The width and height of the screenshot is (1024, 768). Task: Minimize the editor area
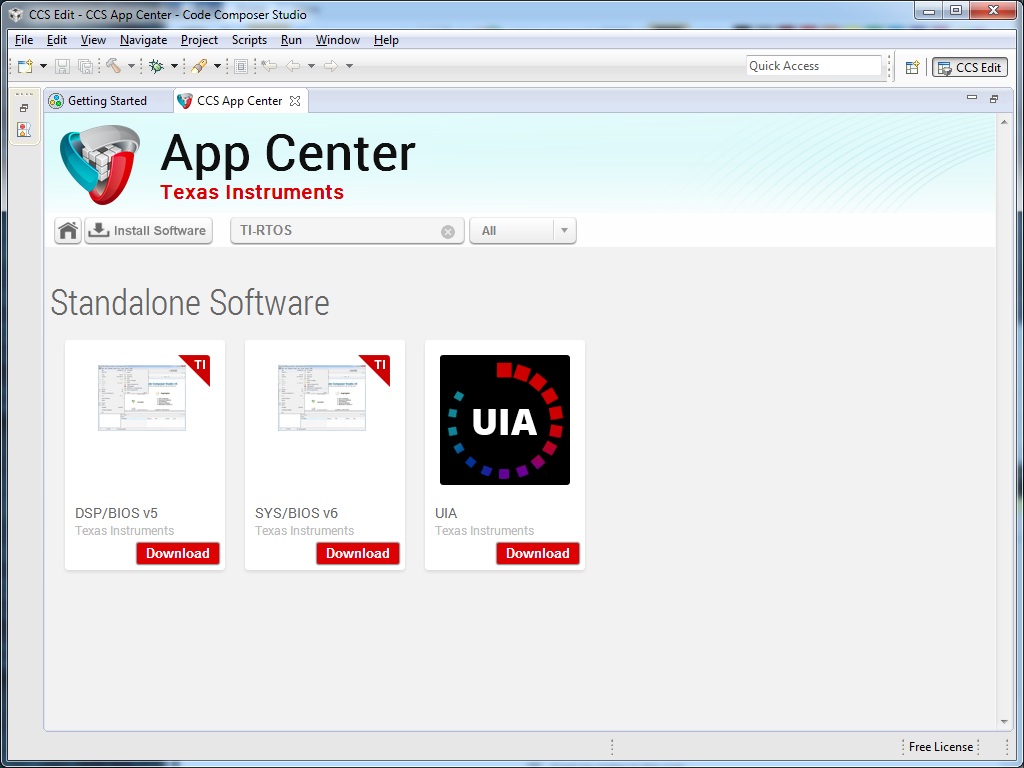coord(972,98)
